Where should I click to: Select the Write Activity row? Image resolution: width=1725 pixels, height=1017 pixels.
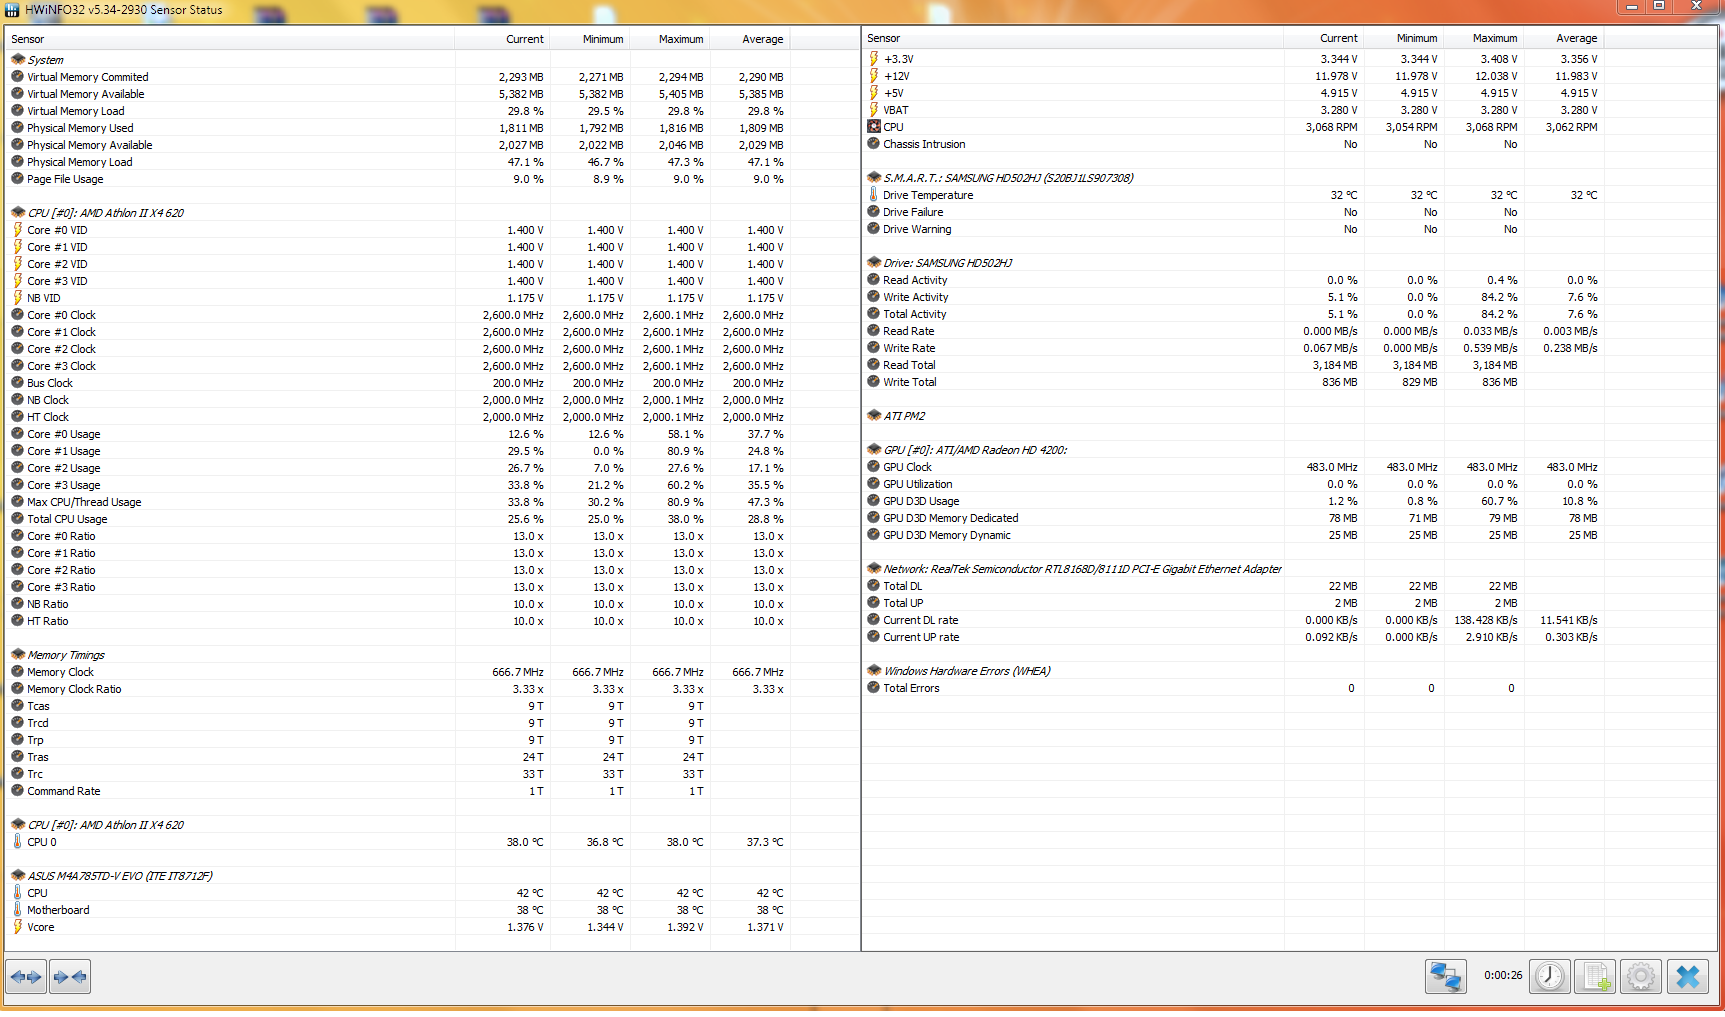[1290, 297]
